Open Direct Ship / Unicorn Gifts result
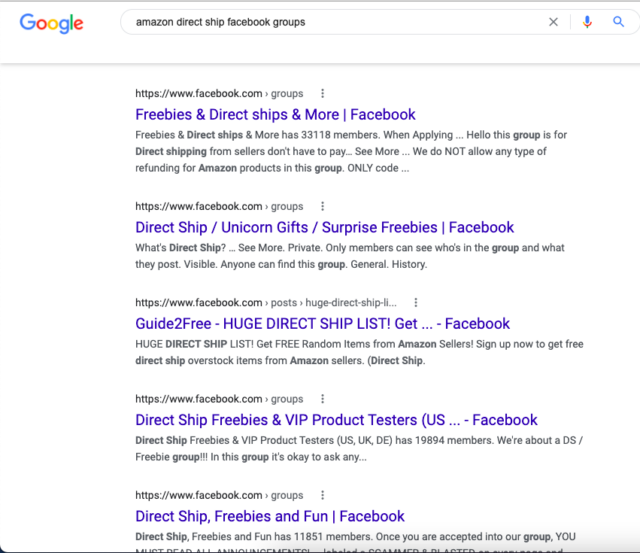The width and height of the screenshot is (640, 553). click(x=324, y=228)
